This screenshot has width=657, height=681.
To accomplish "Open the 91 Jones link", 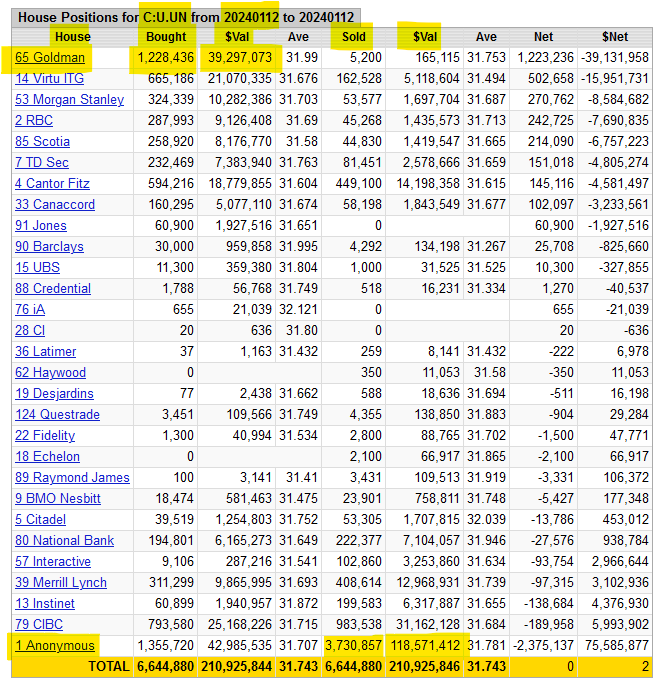I will [41, 225].
